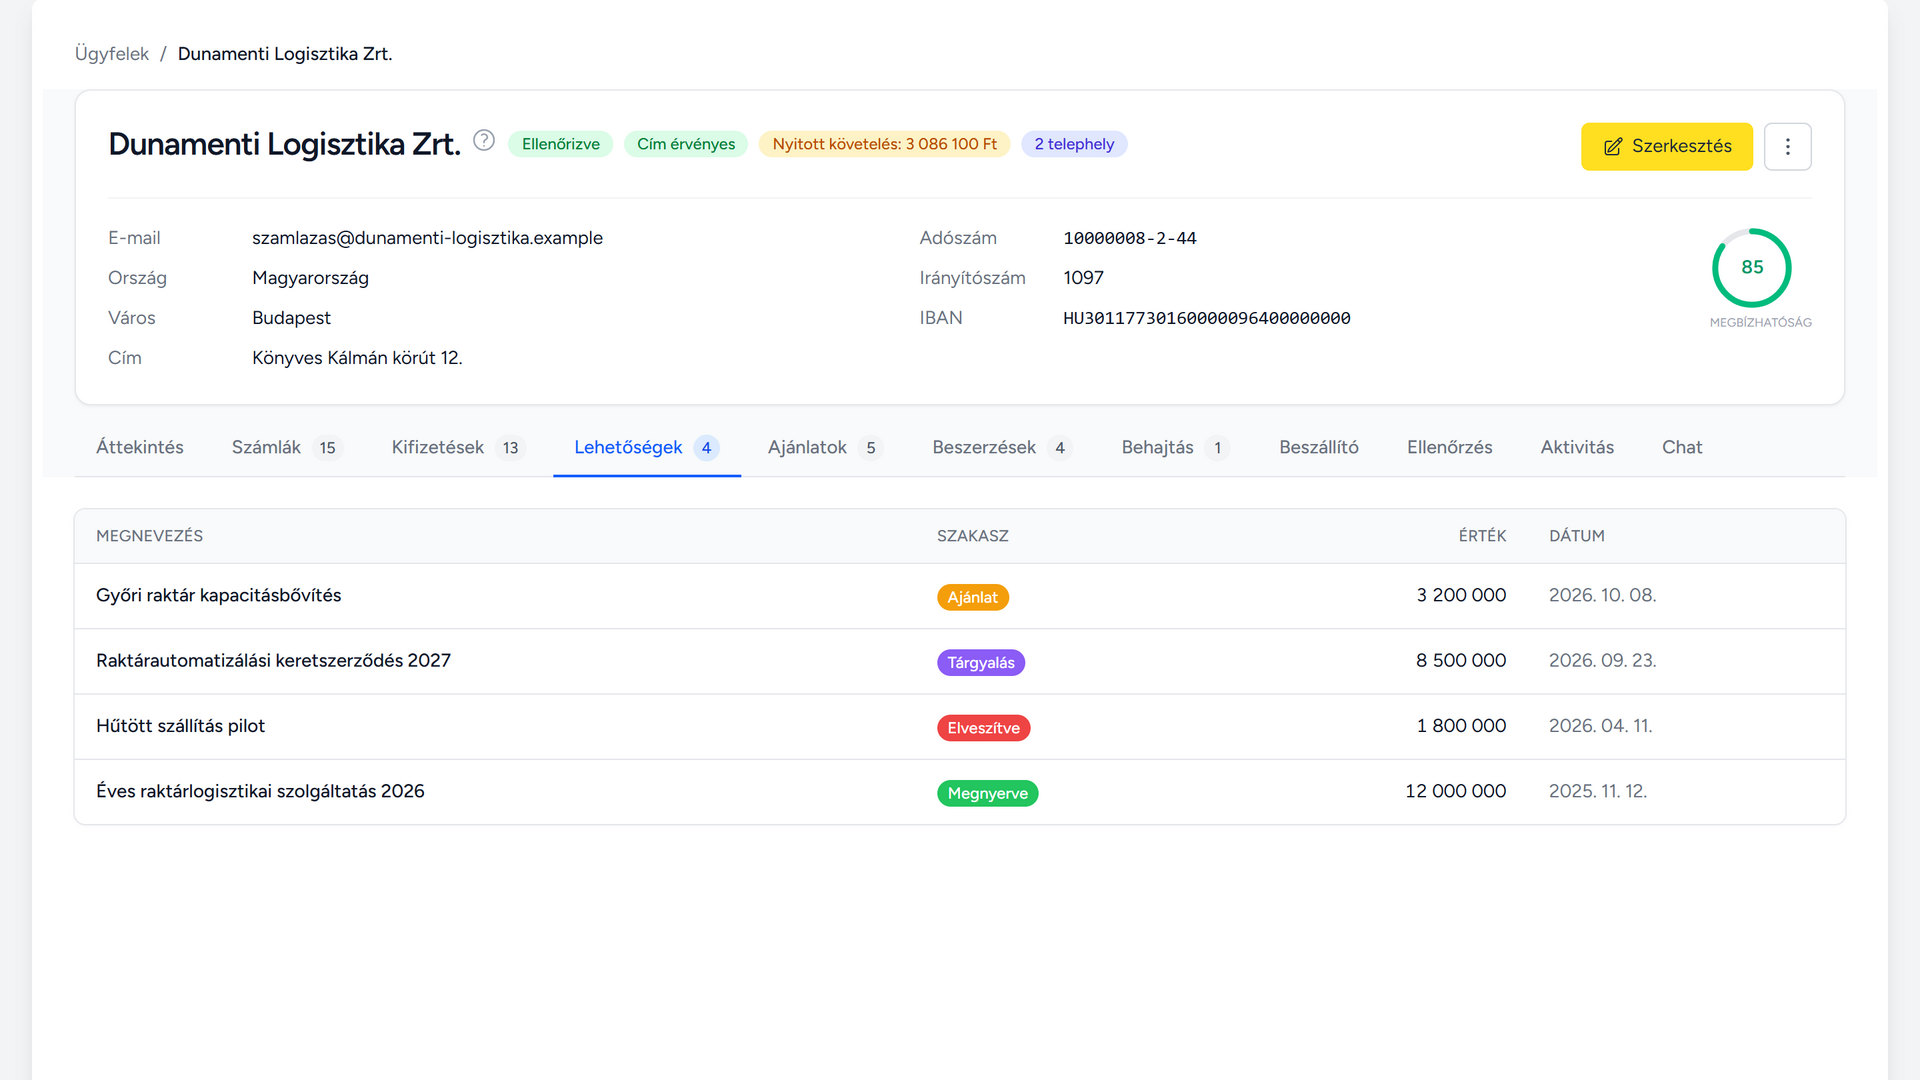Open the Kifizetések tab
This screenshot has width=1920, height=1080.
click(x=458, y=448)
